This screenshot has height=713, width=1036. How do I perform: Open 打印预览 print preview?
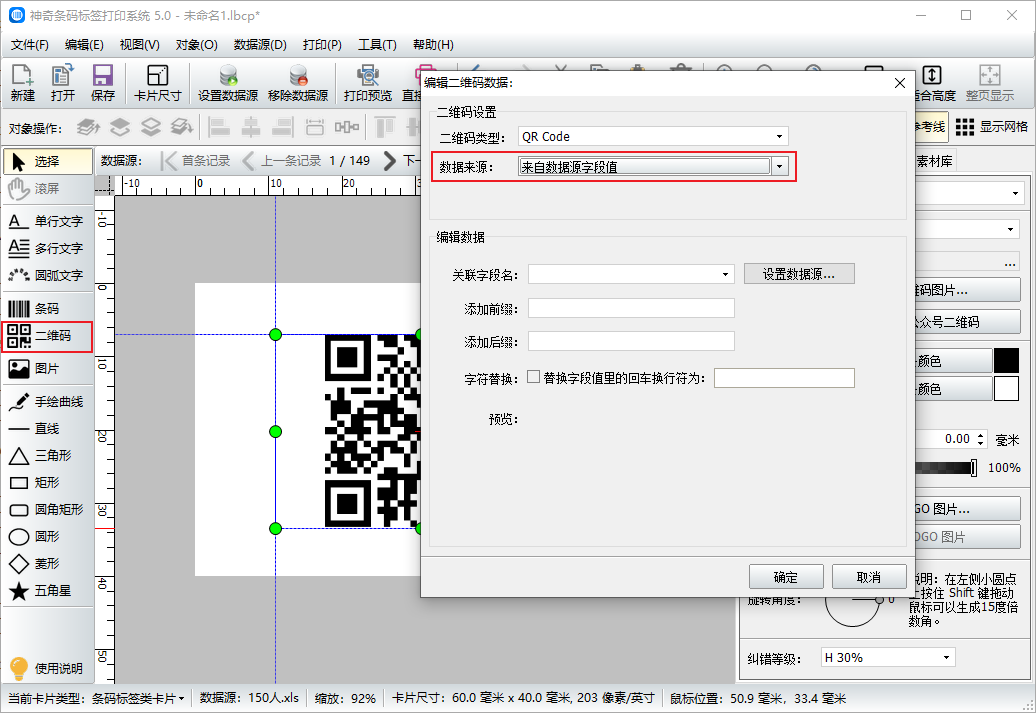(x=368, y=83)
